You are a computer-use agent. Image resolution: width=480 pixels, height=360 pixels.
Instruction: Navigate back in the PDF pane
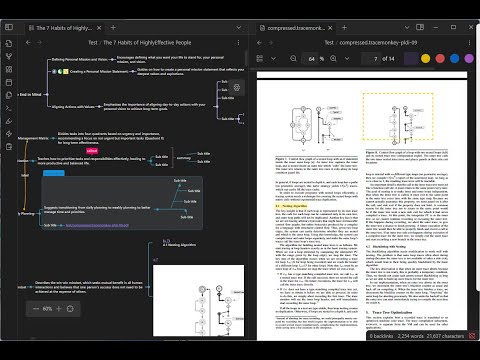(259, 42)
